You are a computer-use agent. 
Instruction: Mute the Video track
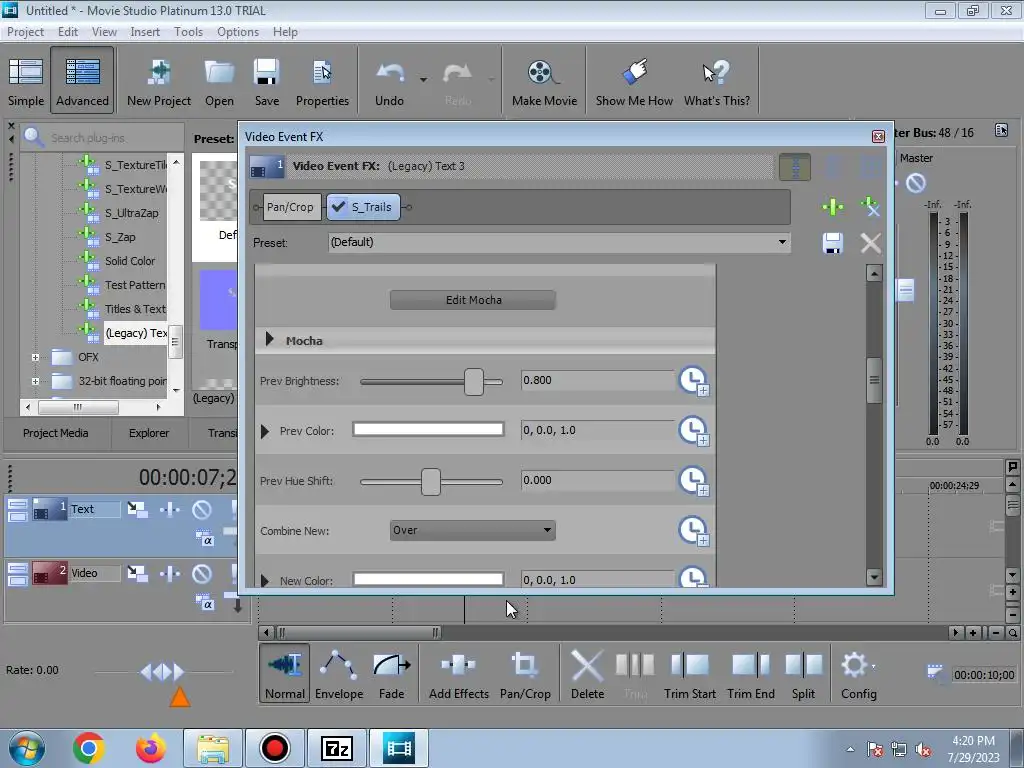[202, 573]
